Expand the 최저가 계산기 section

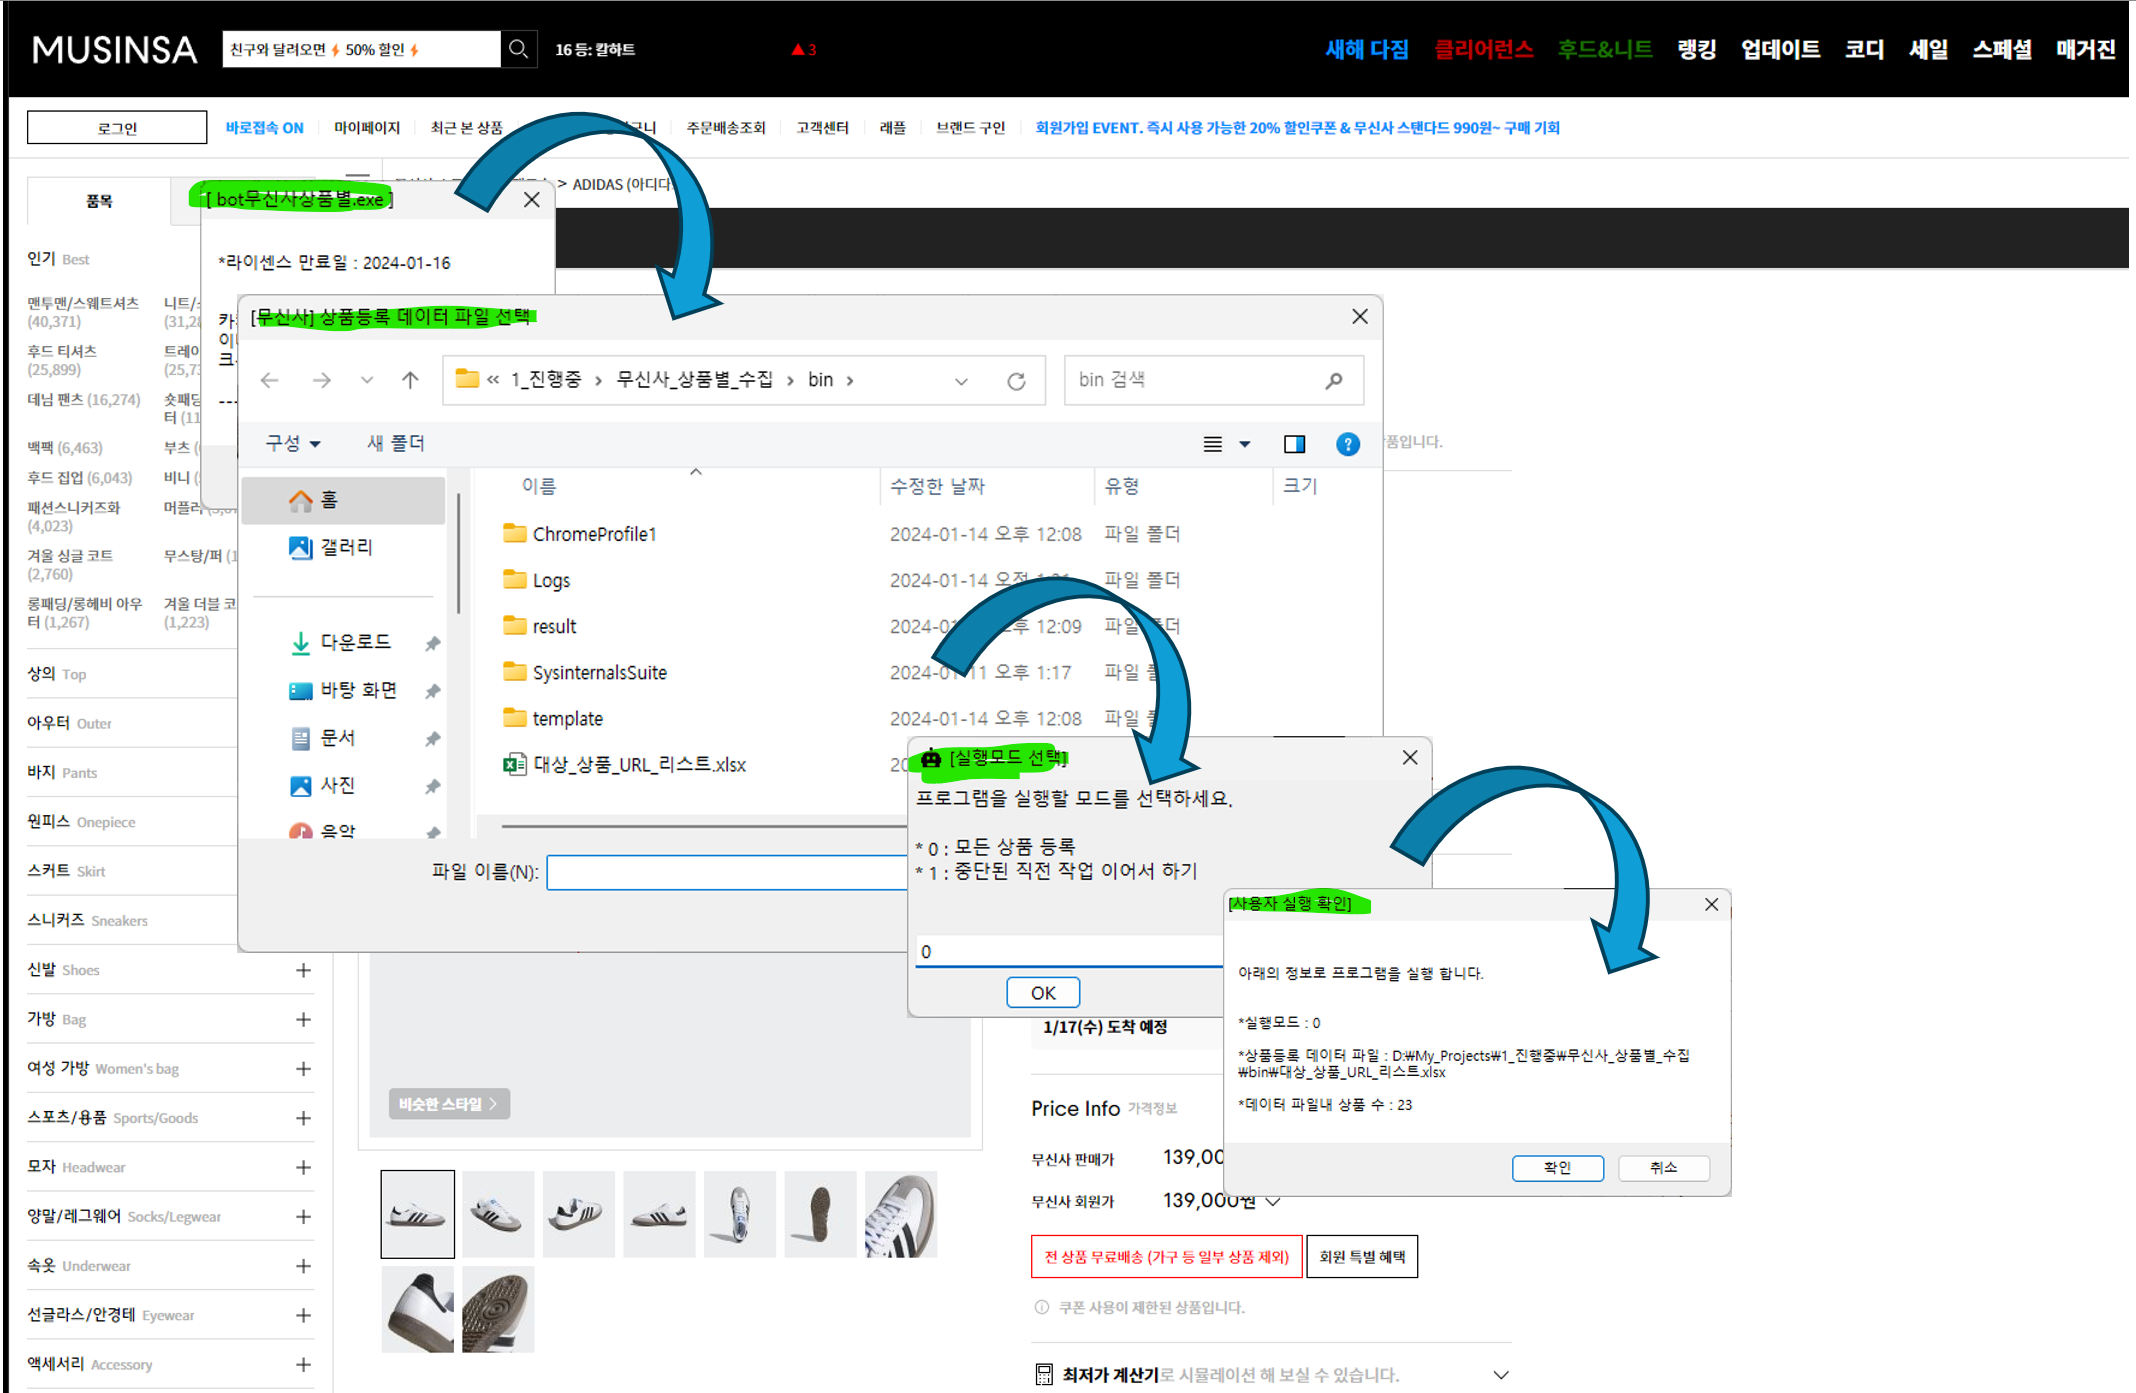coord(1500,1375)
